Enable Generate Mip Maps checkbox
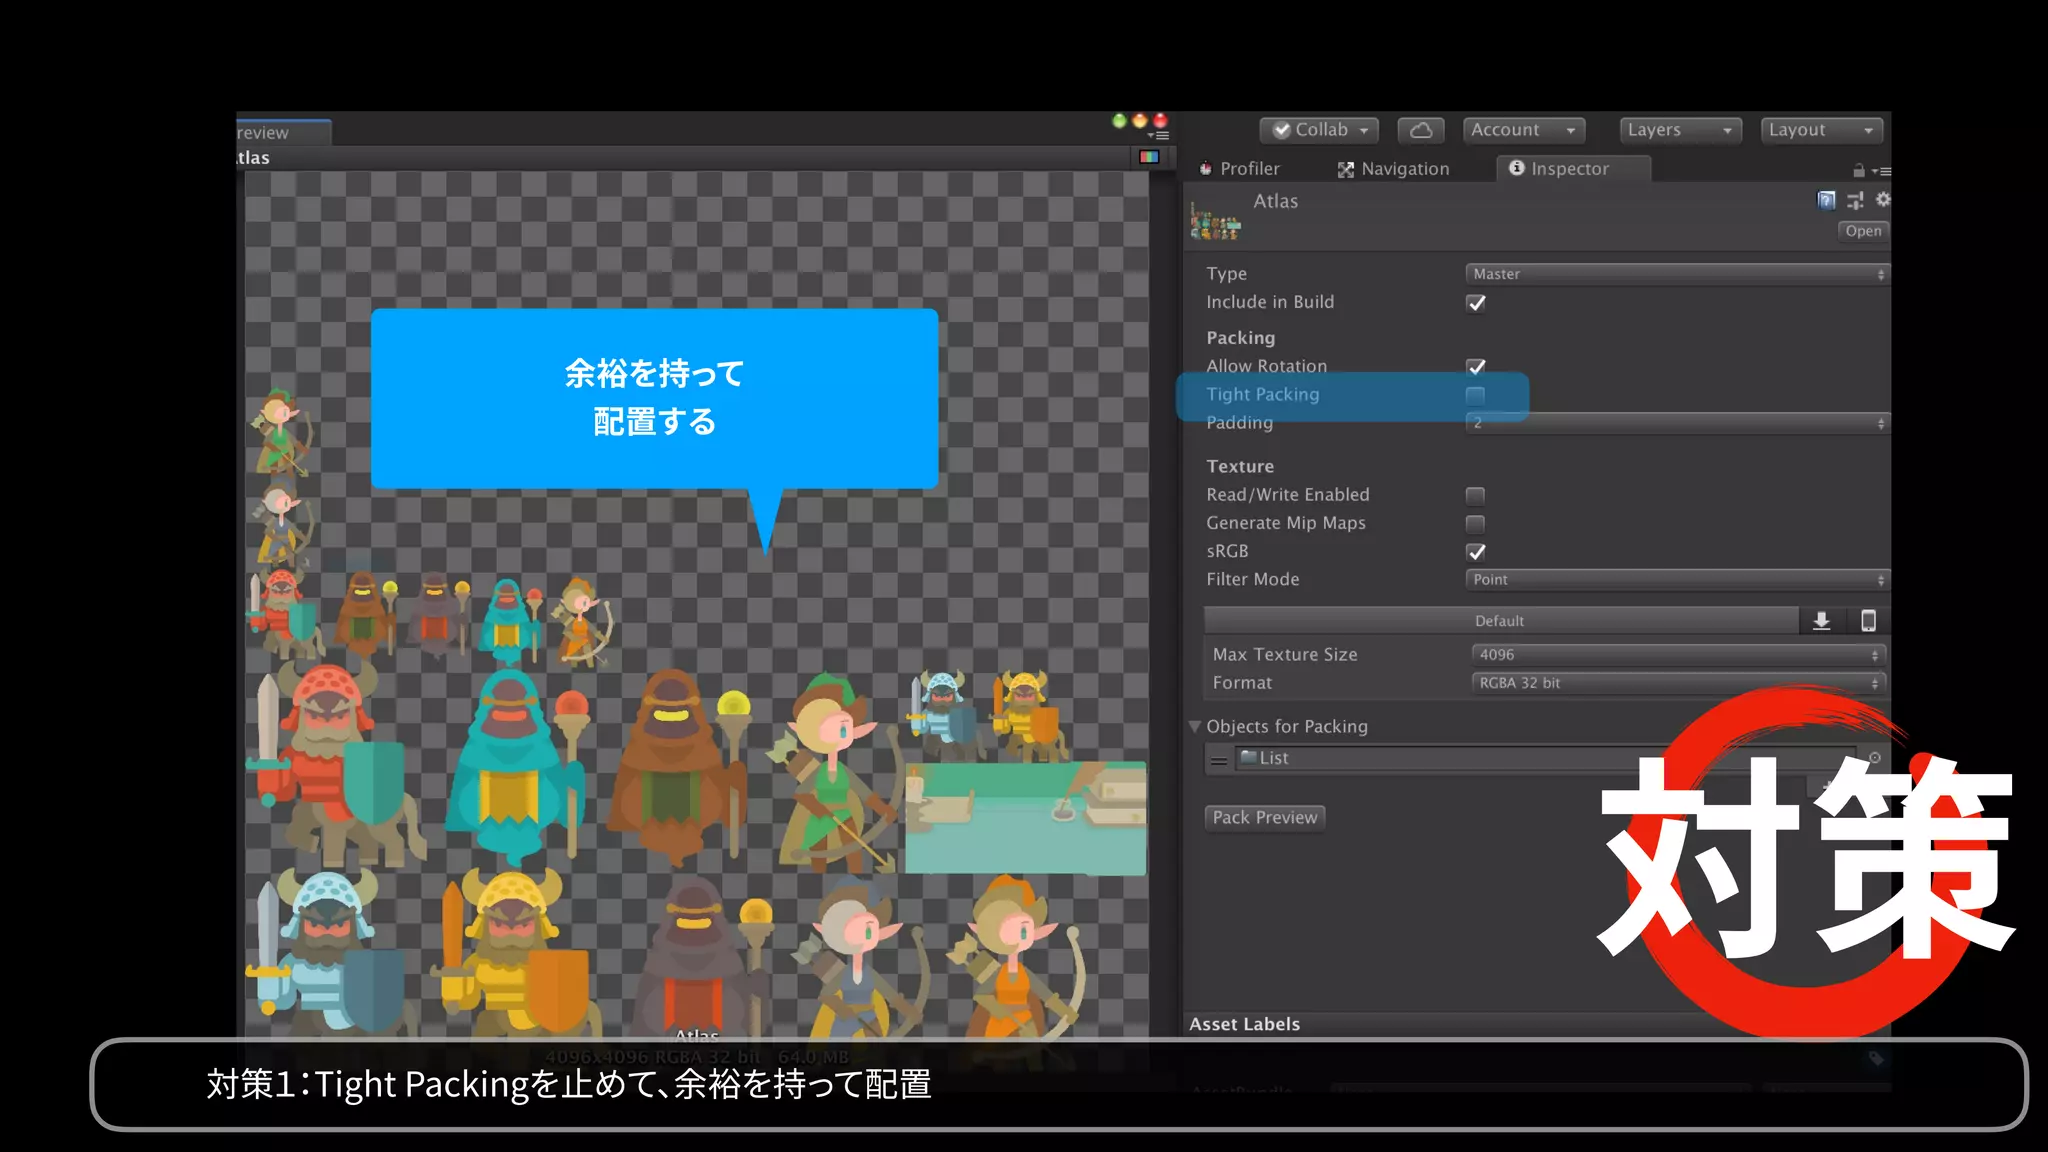2048x1152 pixels. pos(1475,523)
